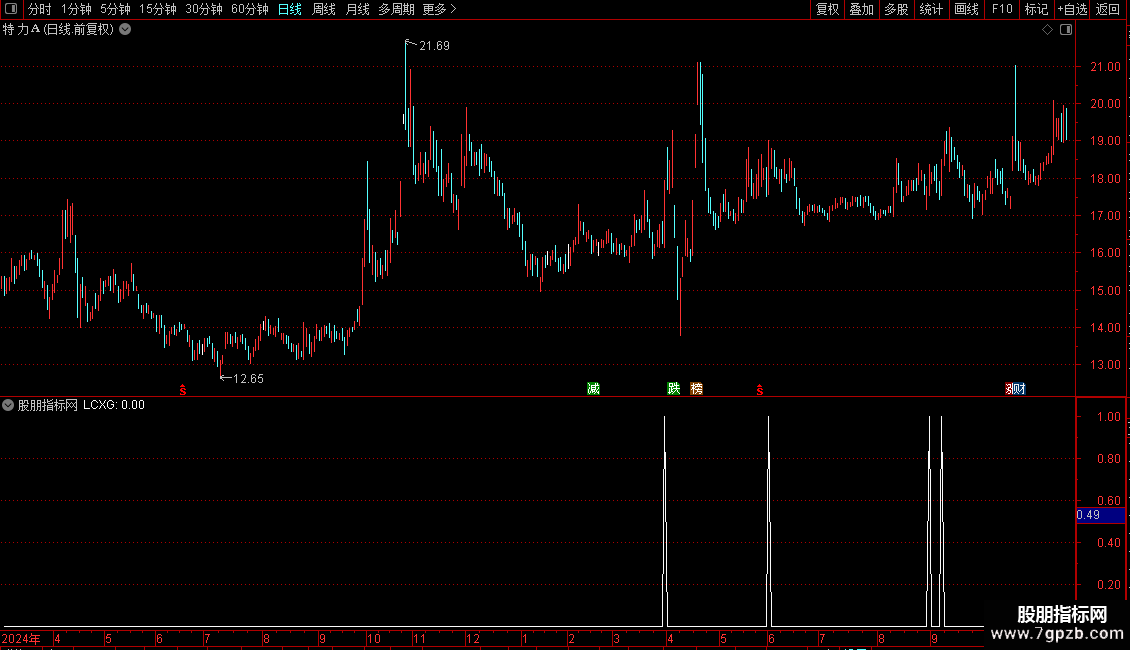This screenshot has width=1130, height=650.
Task: Click the month 10 date axis marker
Action: (373, 638)
